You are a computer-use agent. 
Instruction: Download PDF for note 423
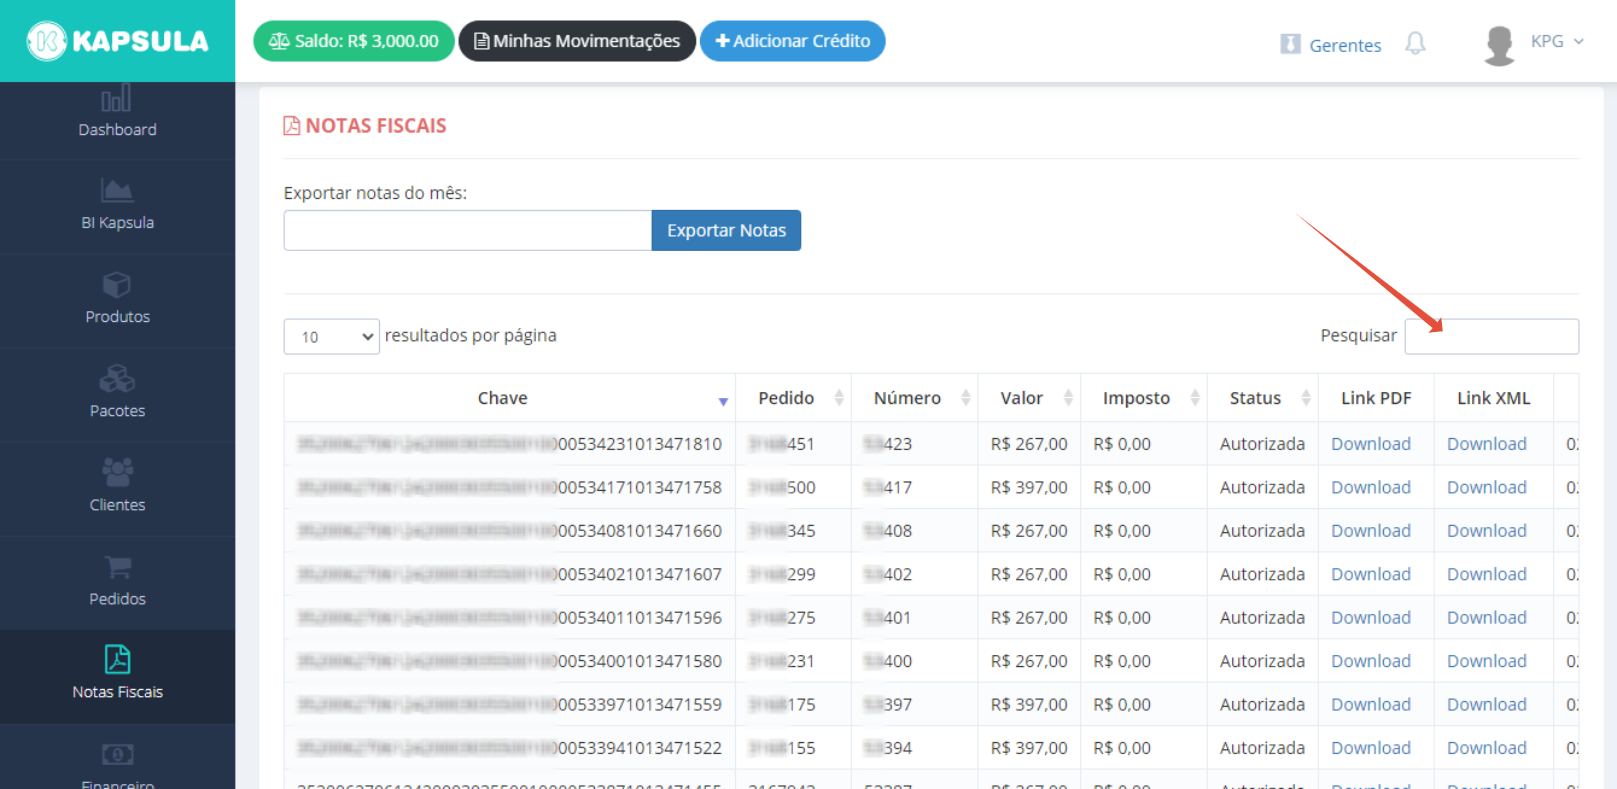1371,444
